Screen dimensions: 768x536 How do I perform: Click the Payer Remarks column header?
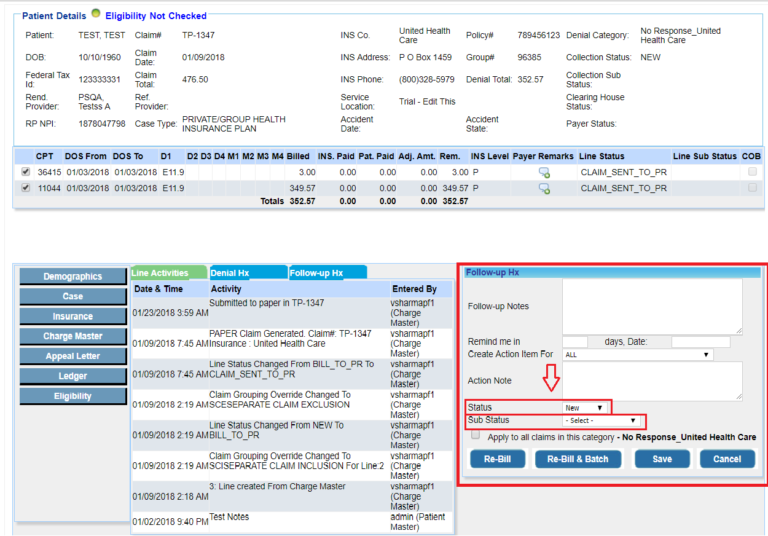click(543, 156)
